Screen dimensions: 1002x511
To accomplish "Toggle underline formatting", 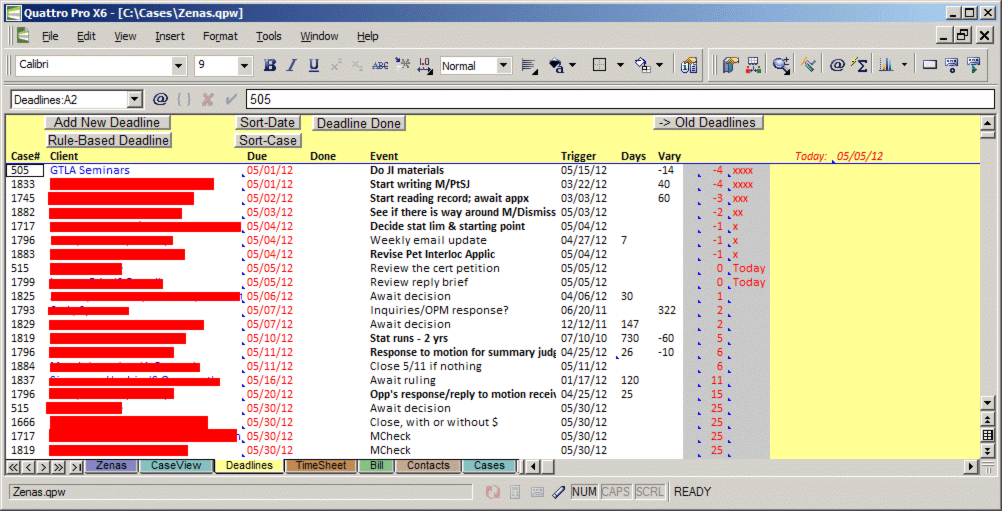I will 314,66.
